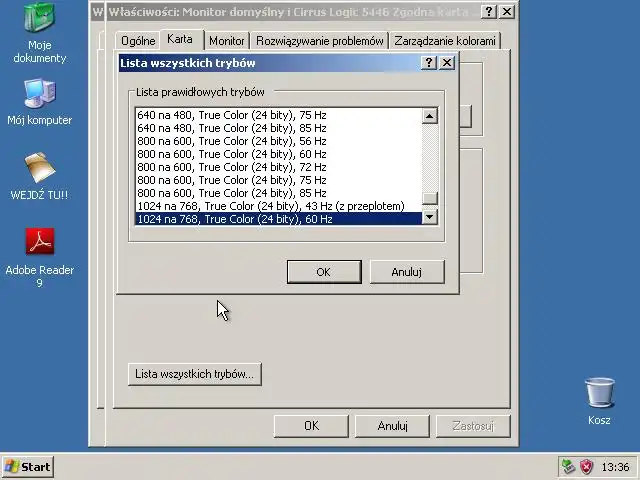Open the Rozwiązywanie problemów tab
Image resolution: width=640 pixels, height=480 pixels.
tap(319, 41)
